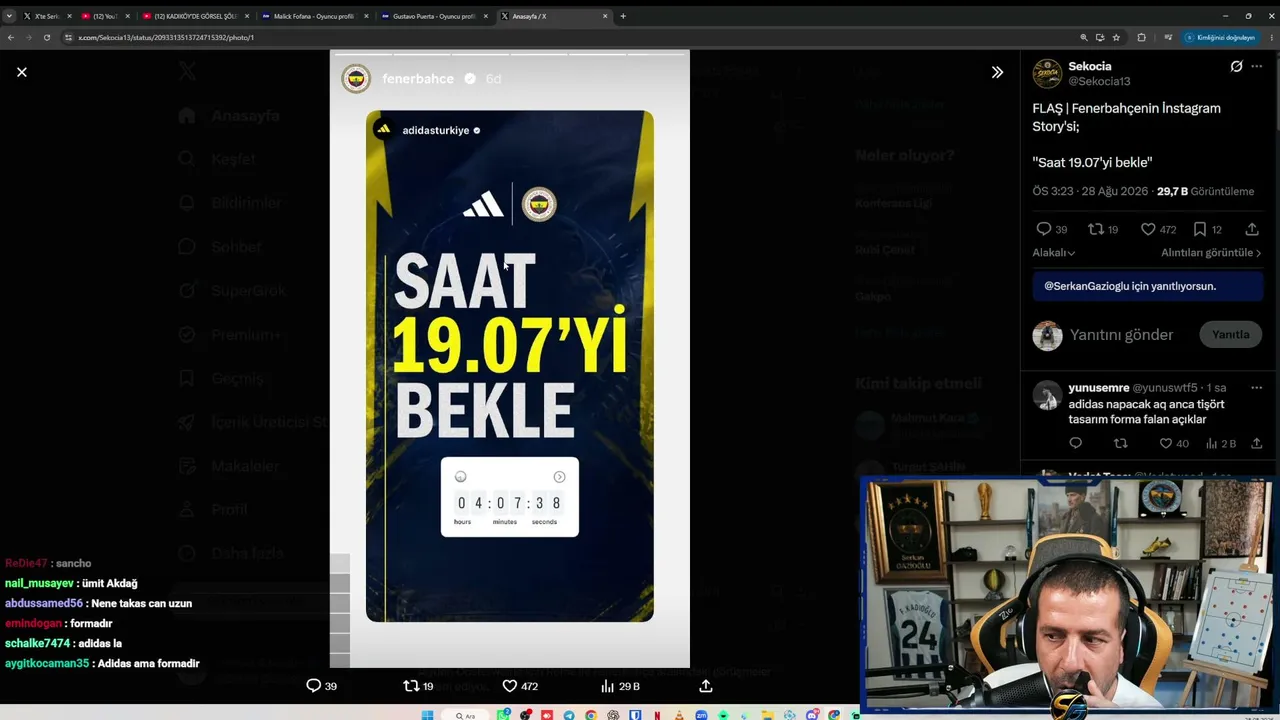The height and width of the screenshot is (720, 1280).
Task: Close the Malick Fofana tab
Action: [x=366, y=16]
